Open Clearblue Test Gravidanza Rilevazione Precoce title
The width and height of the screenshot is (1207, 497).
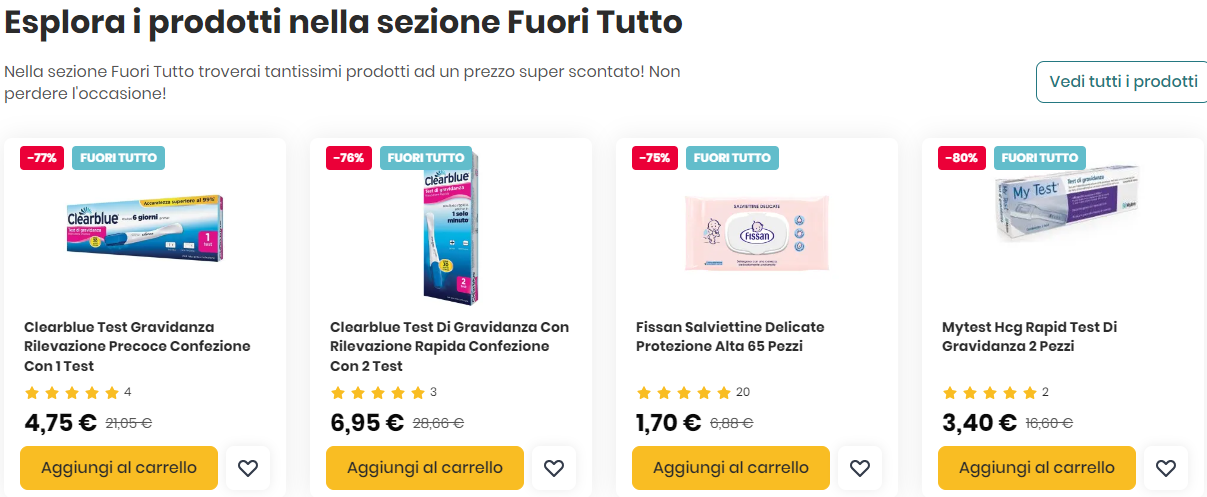click(x=137, y=346)
